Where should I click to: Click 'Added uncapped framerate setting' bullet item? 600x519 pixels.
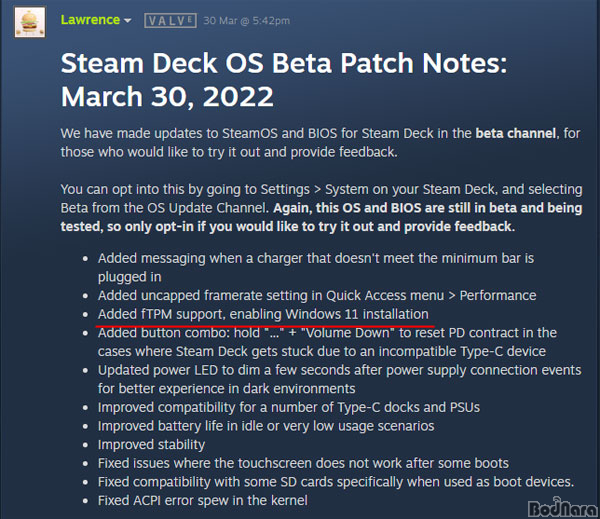tap(317, 295)
